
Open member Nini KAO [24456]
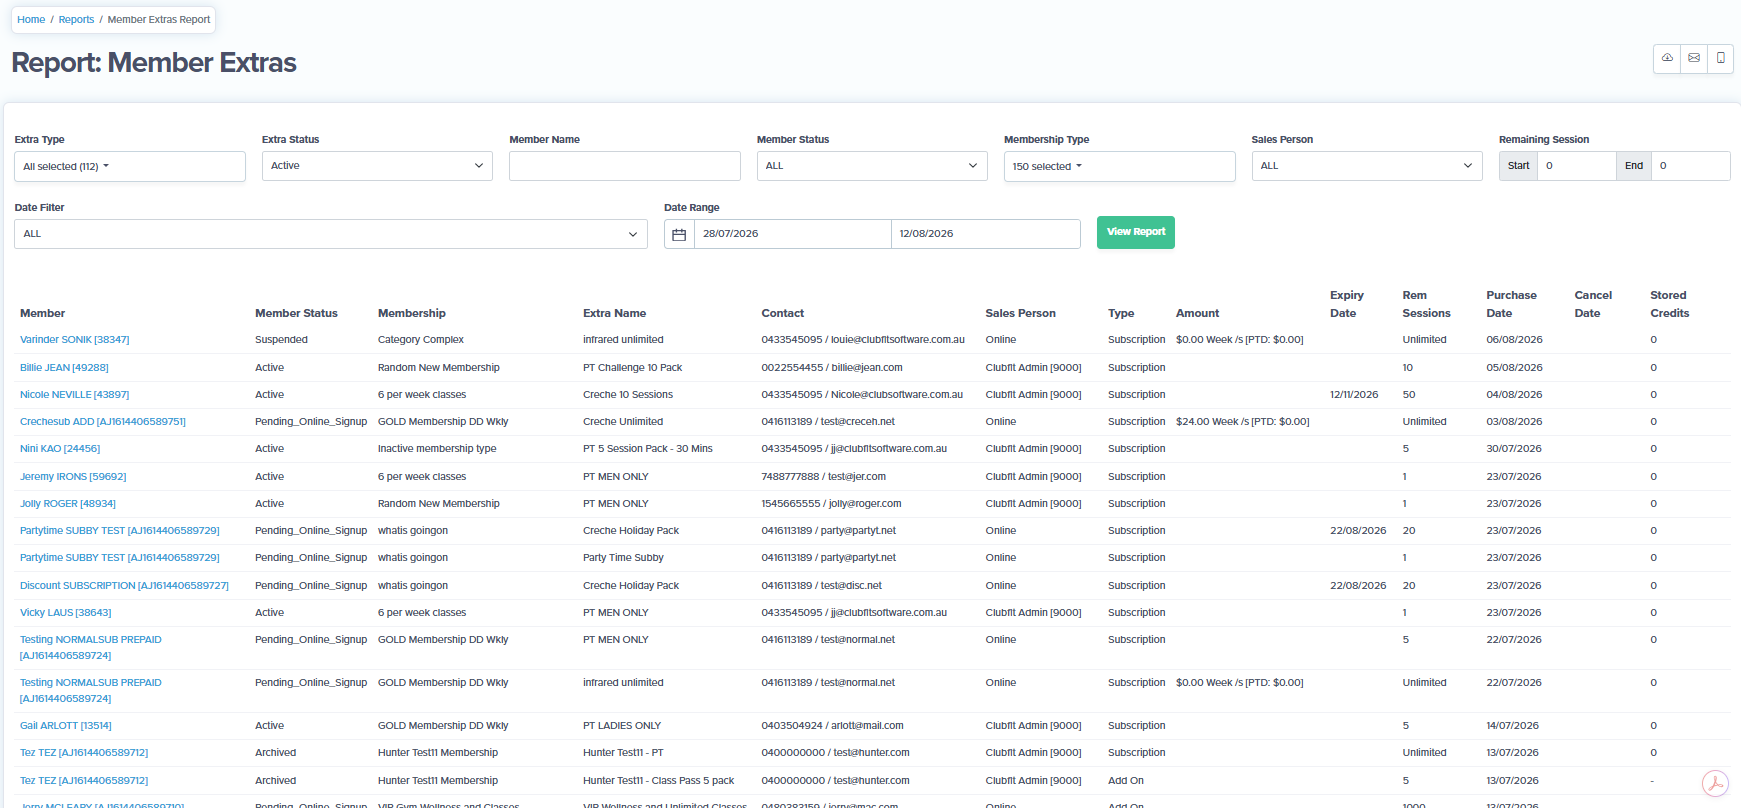tap(60, 449)
